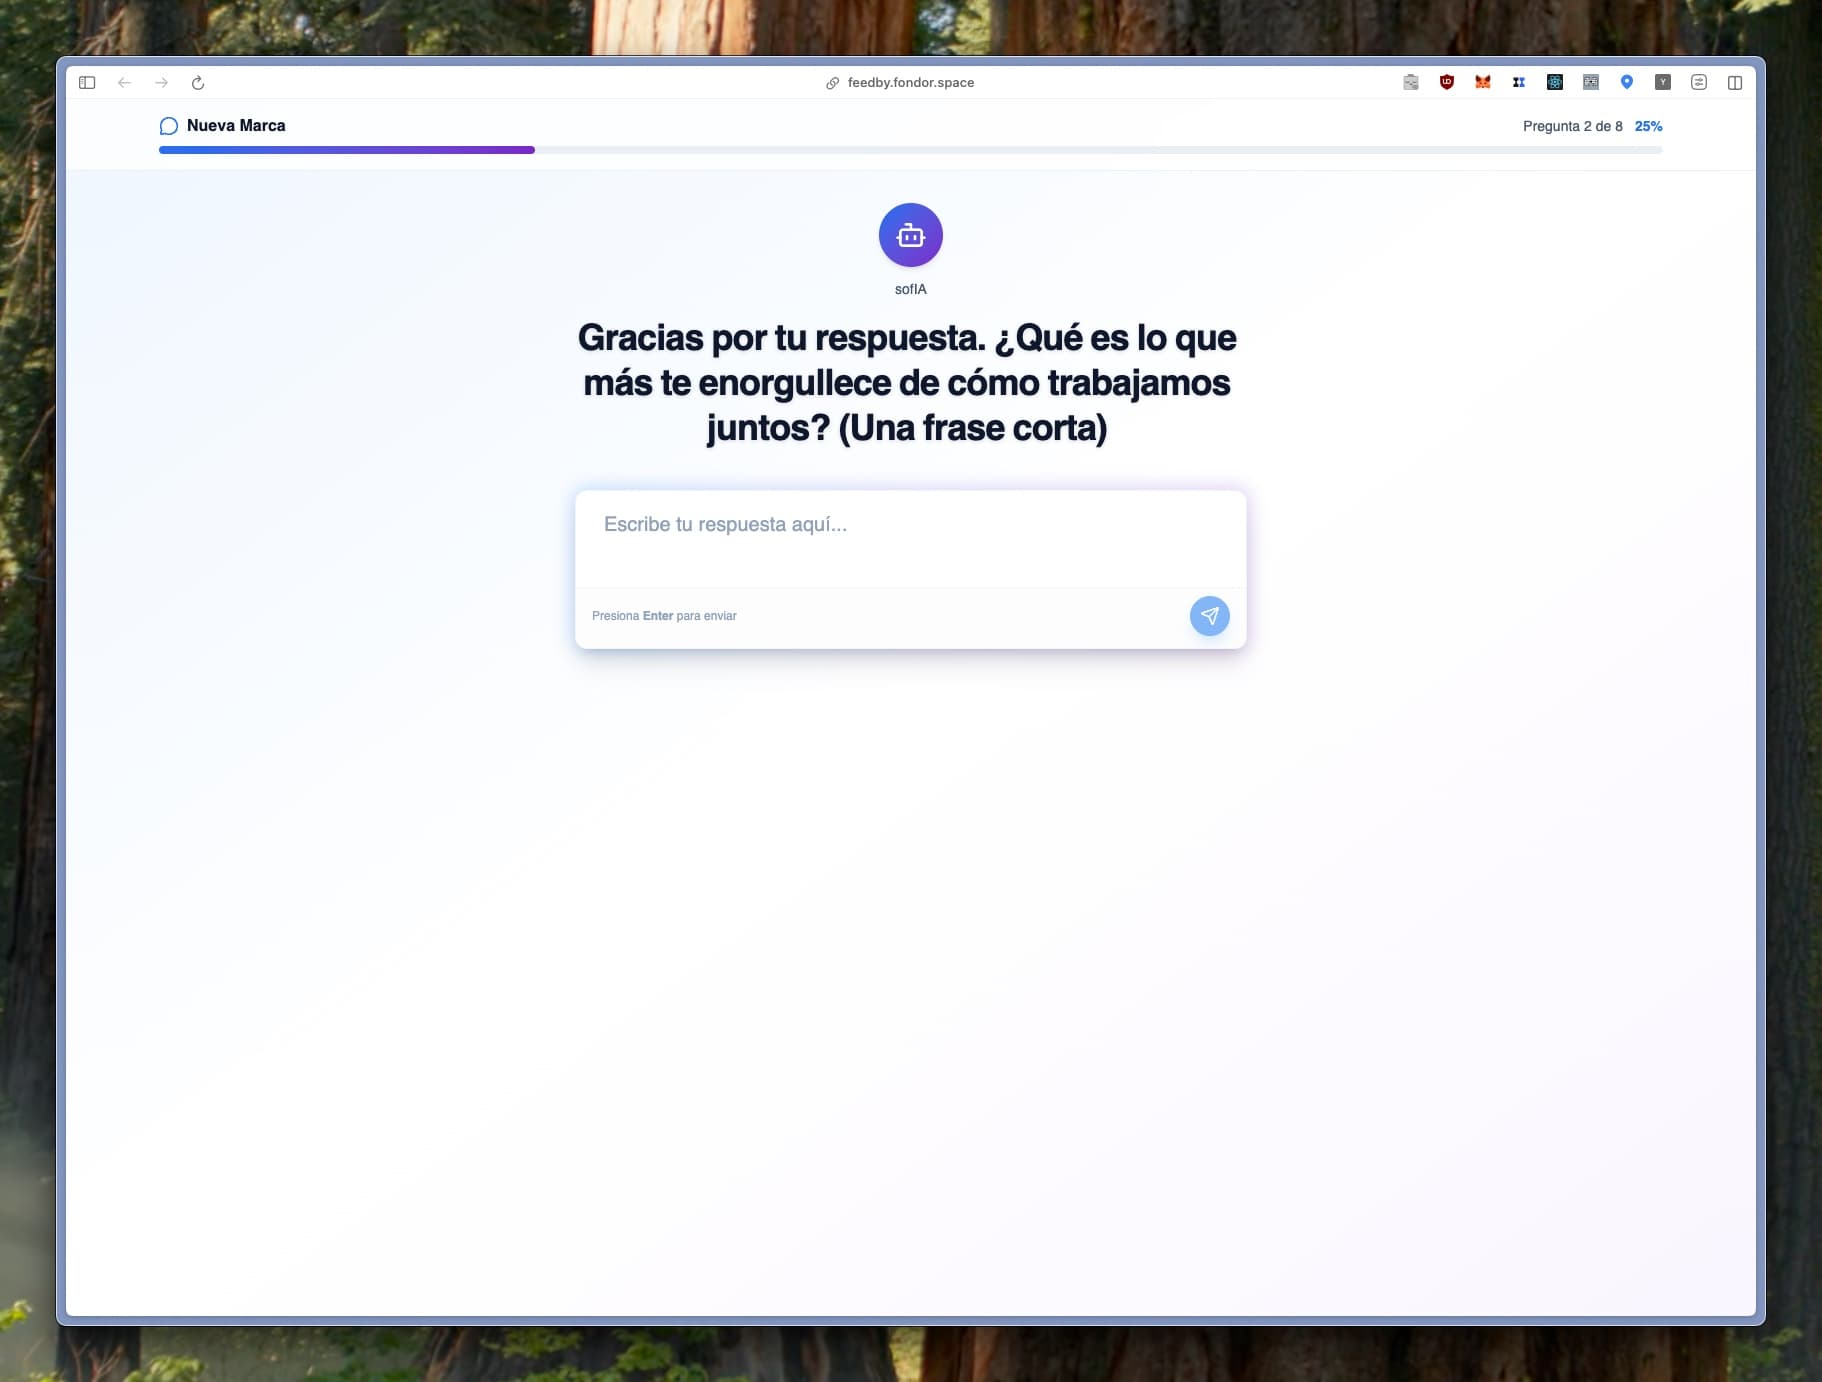
Task: Click the blue dumbbell extension icon
Action: coord(1519,82)
